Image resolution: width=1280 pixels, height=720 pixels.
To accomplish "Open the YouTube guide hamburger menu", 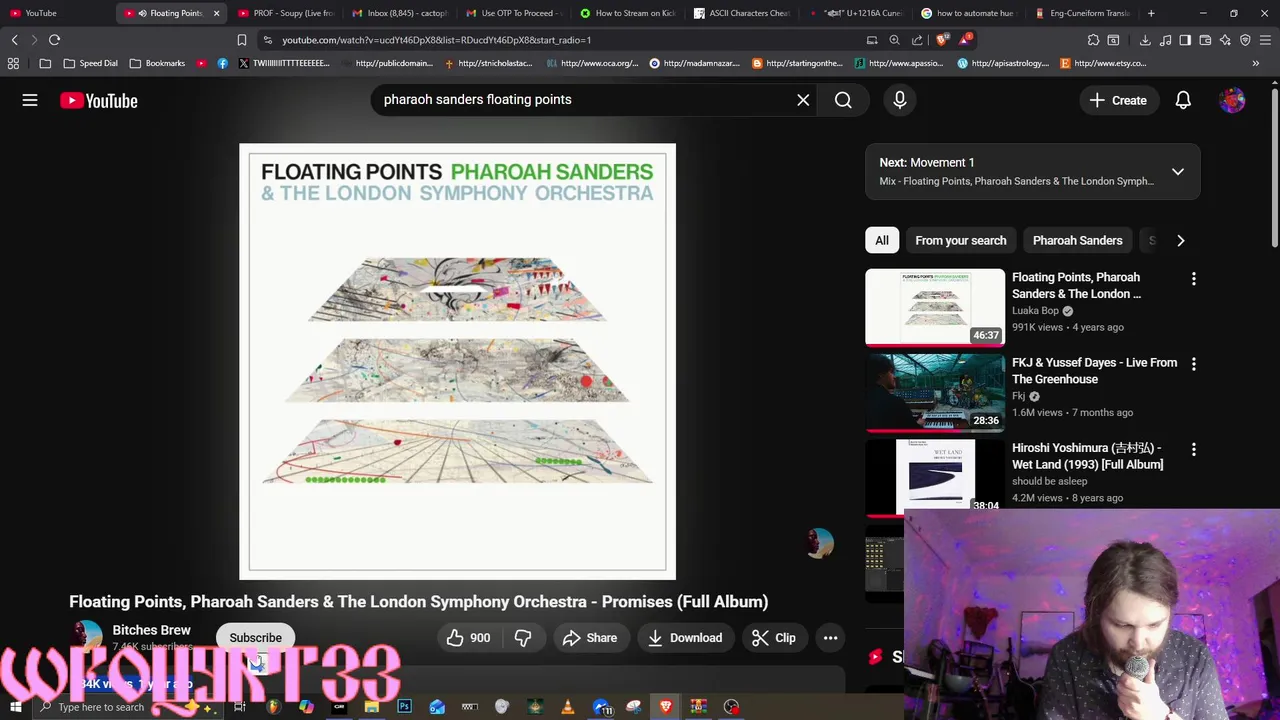I will (30, 100).
